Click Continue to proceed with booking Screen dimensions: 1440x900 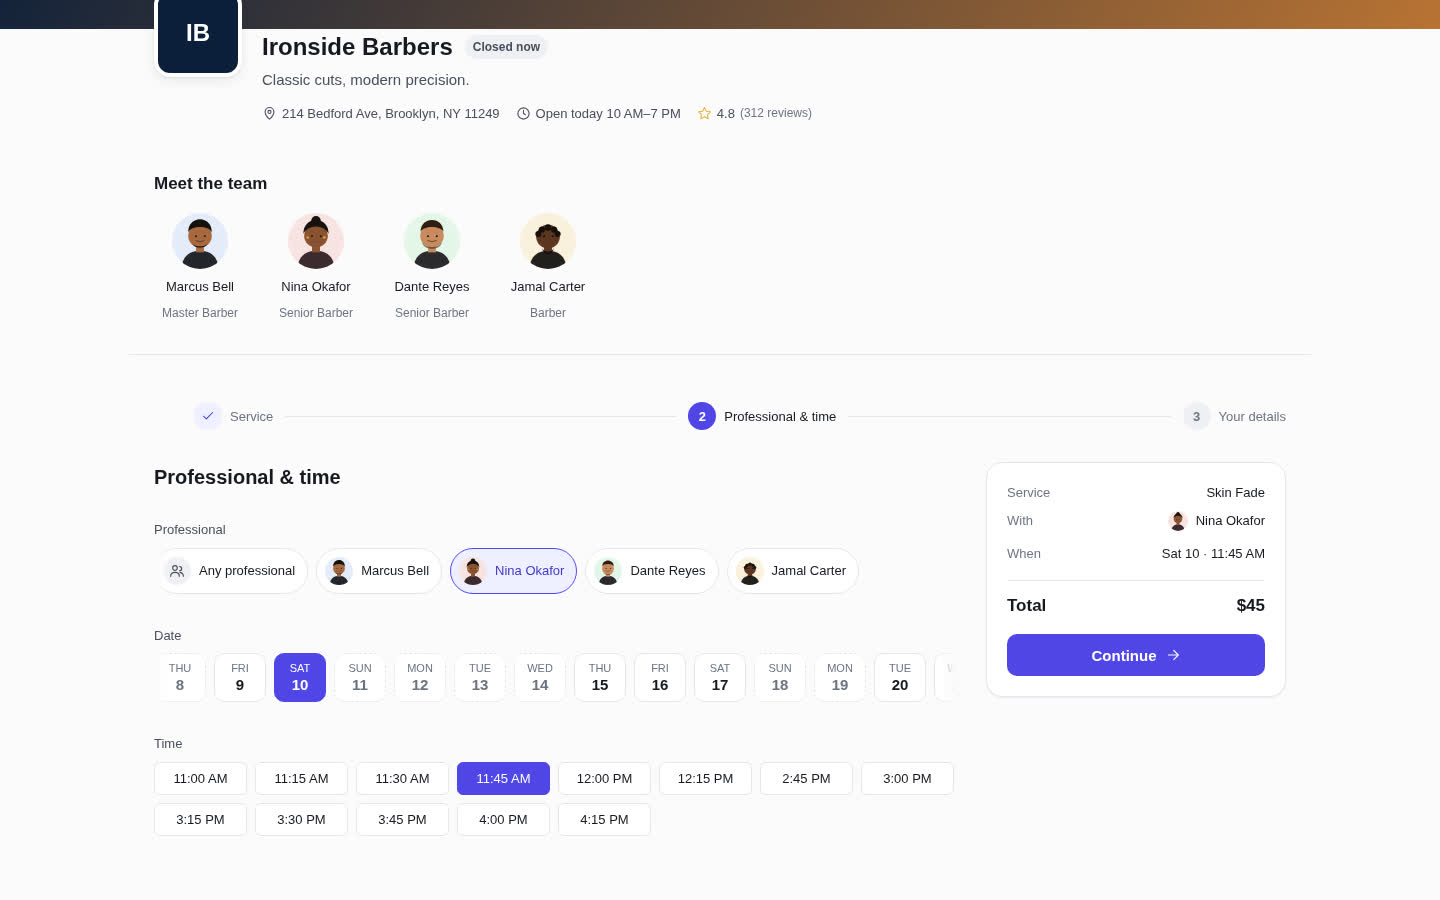[1136, 655]
